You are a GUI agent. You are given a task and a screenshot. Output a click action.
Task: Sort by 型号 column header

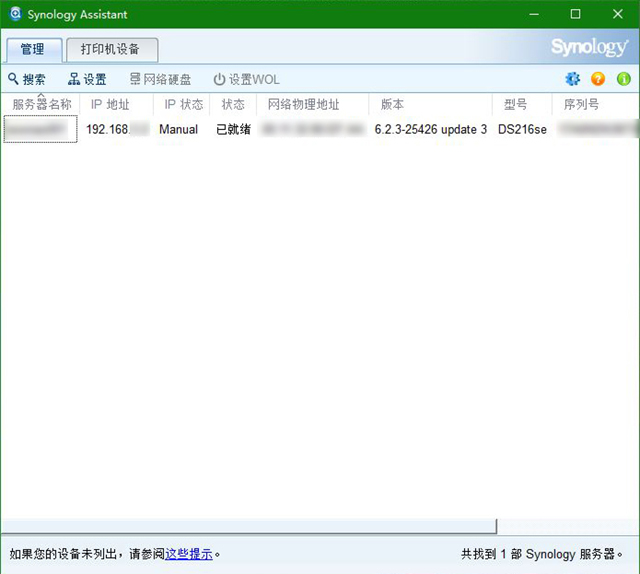click(x=522, y=104)
